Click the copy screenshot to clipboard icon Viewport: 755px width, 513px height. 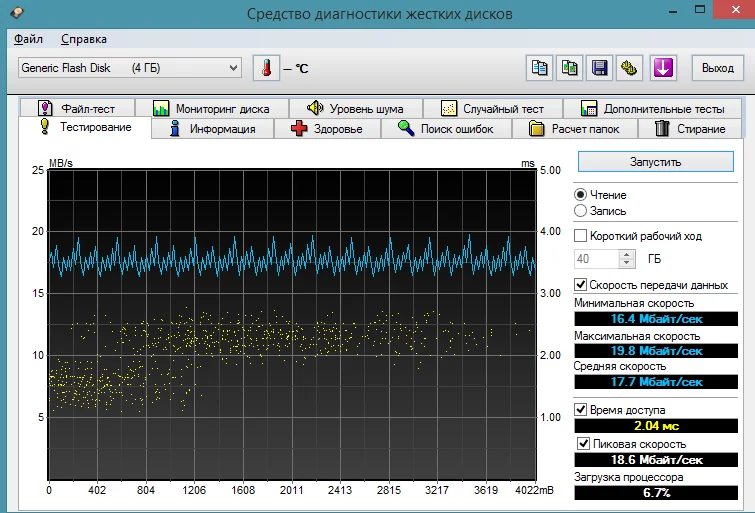click(570, 68)
